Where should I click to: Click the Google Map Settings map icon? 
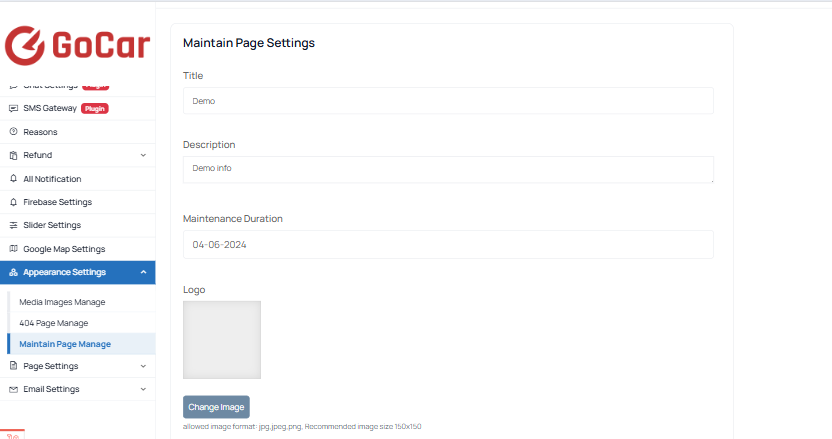click(x=14, y=248)
